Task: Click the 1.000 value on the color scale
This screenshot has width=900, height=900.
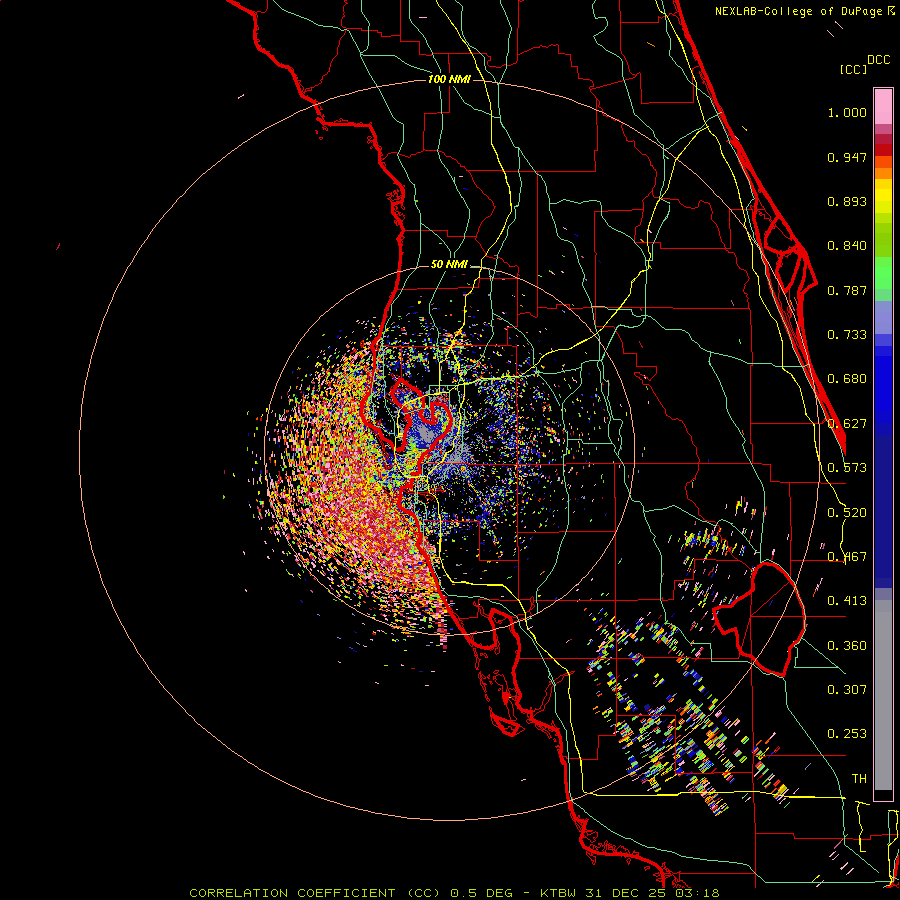Action: [x=847, y=112]
